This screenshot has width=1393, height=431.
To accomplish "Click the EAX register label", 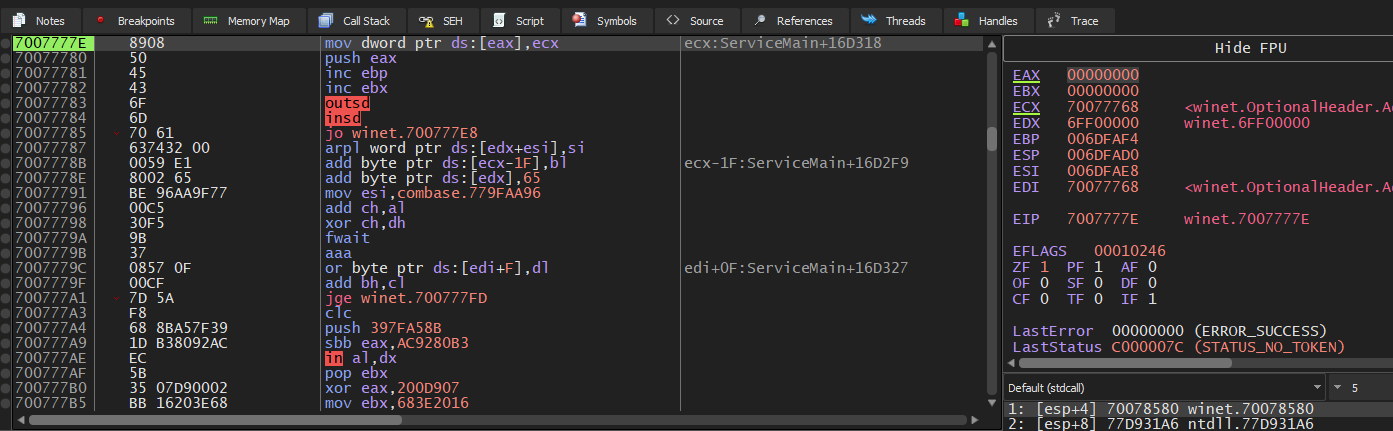I will pos(1025,75).
